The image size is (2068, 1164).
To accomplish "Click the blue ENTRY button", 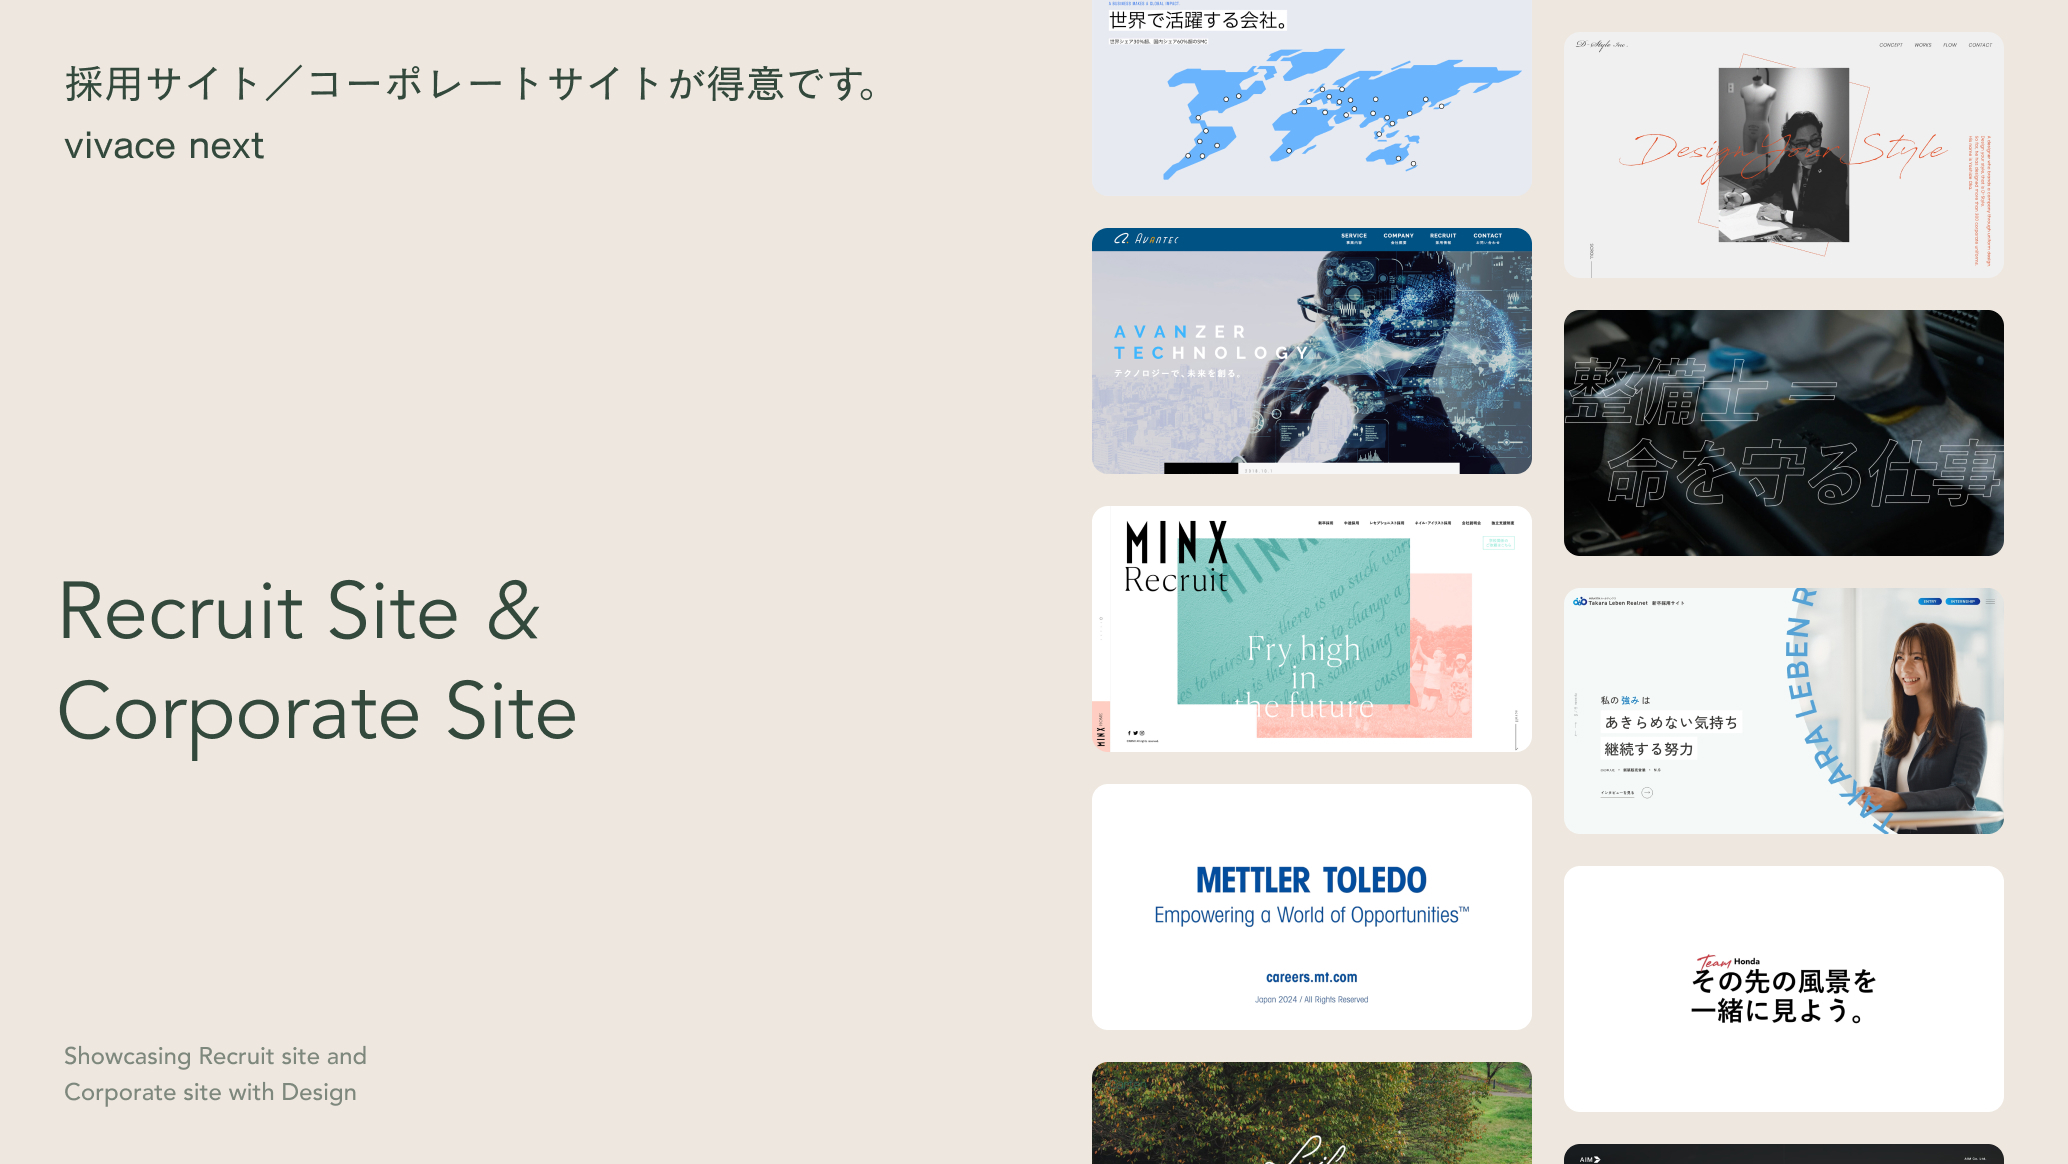I will pyautogui.click(x=1930, y=602).
